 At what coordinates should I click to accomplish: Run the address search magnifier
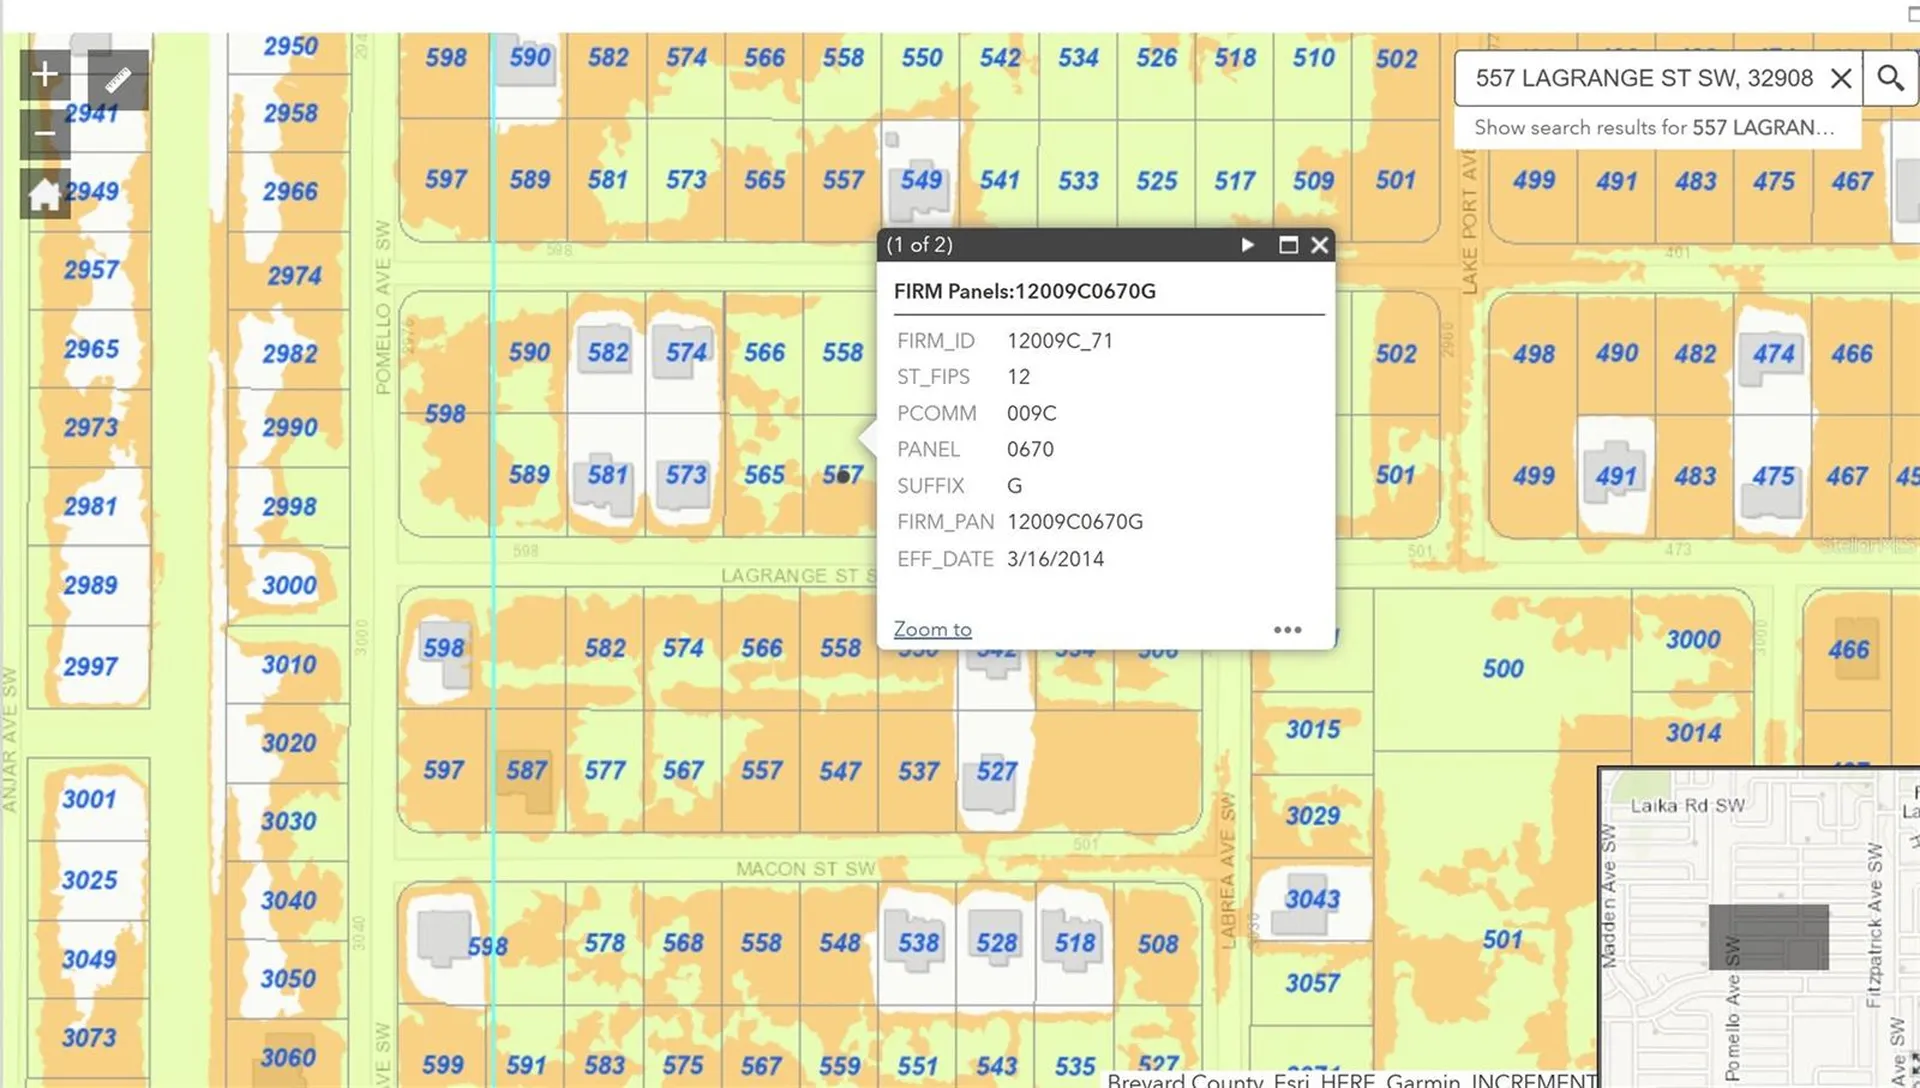tap(1890, 78)
